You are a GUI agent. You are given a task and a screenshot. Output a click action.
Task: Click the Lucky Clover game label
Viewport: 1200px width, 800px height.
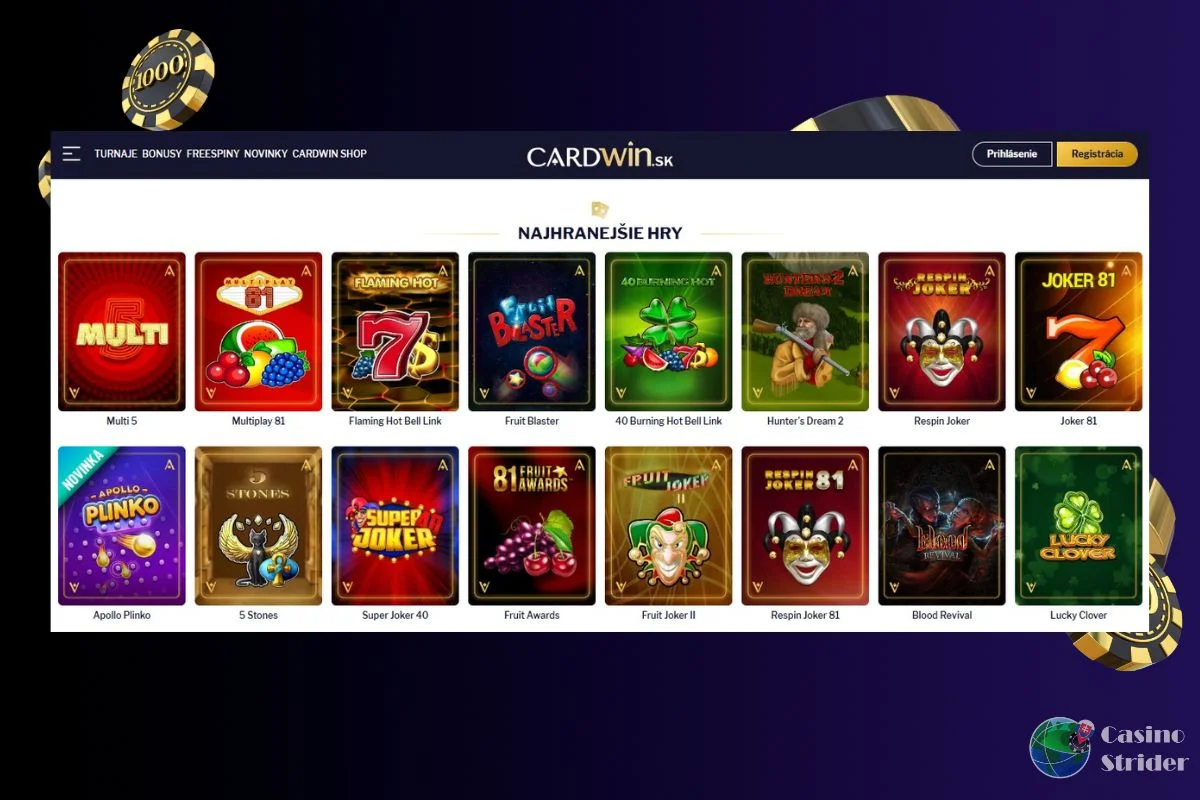point(1078,615)
